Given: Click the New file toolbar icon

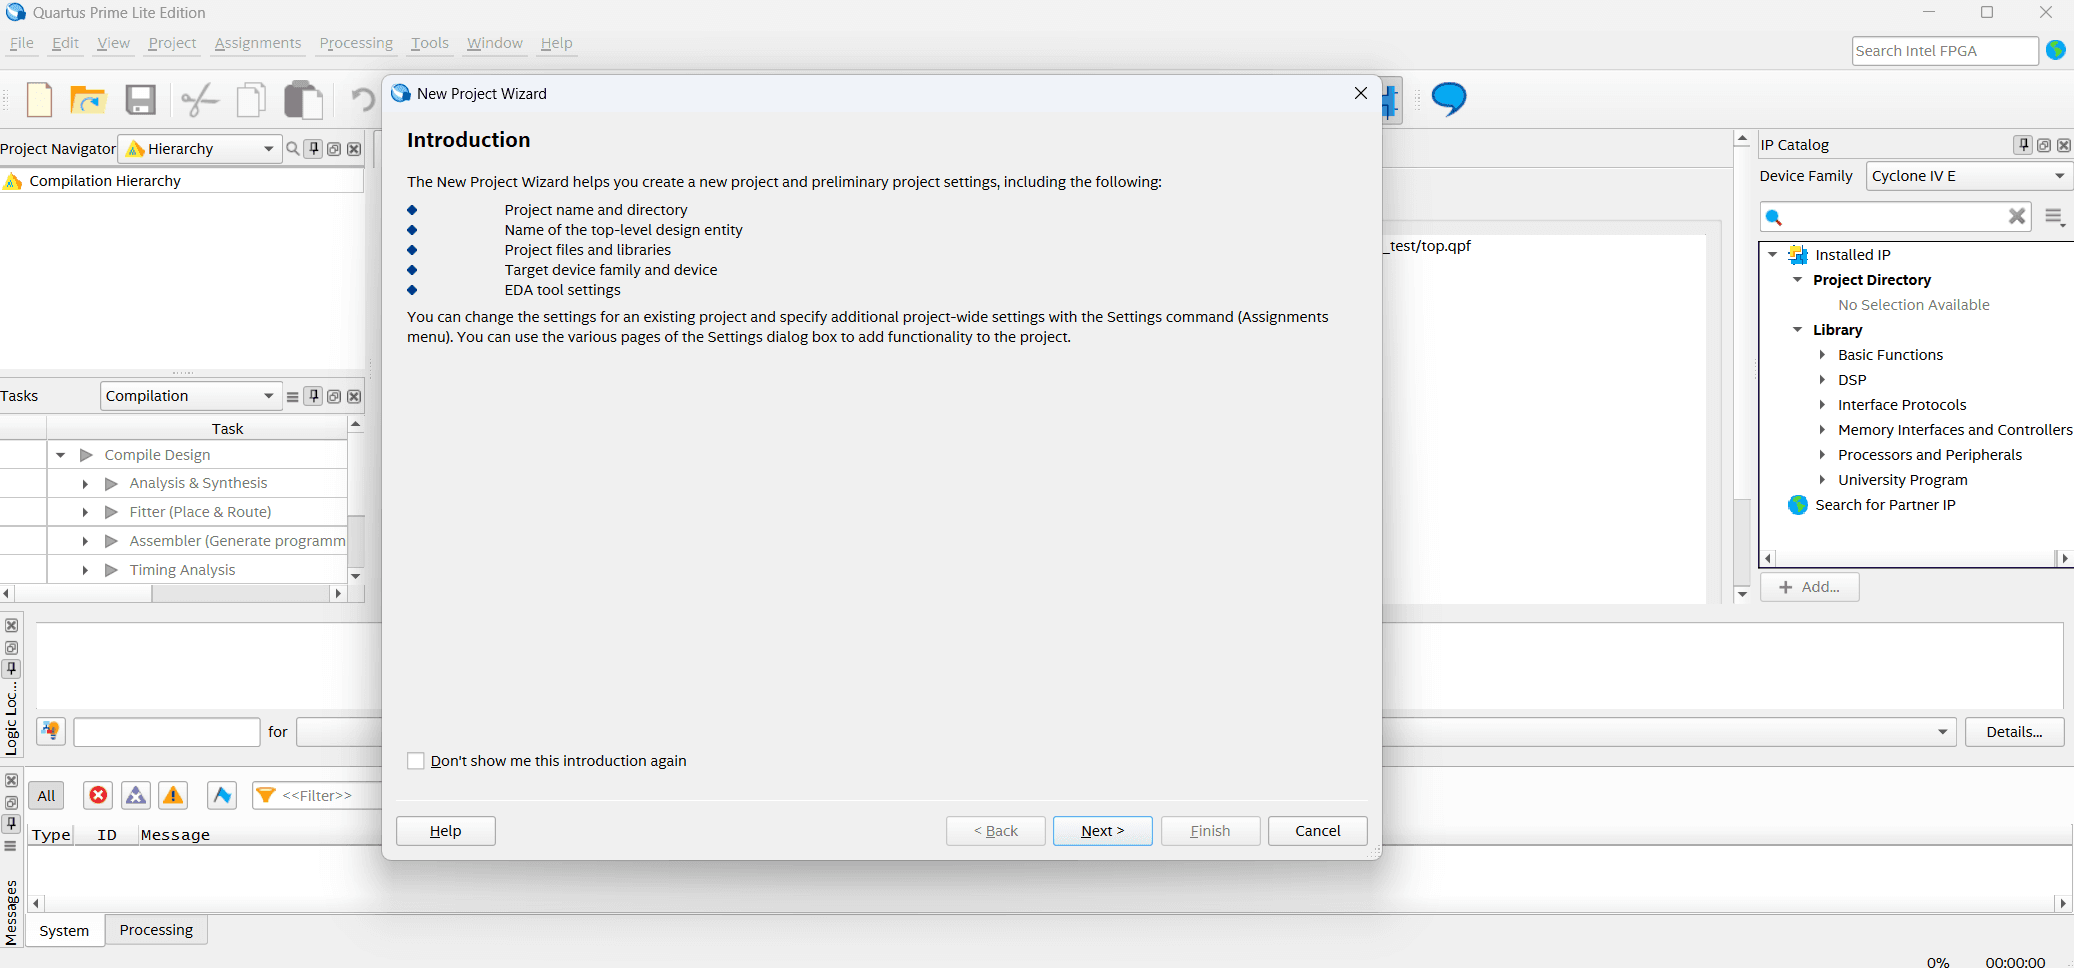Looking at the screenshot, I should point(39,100).
